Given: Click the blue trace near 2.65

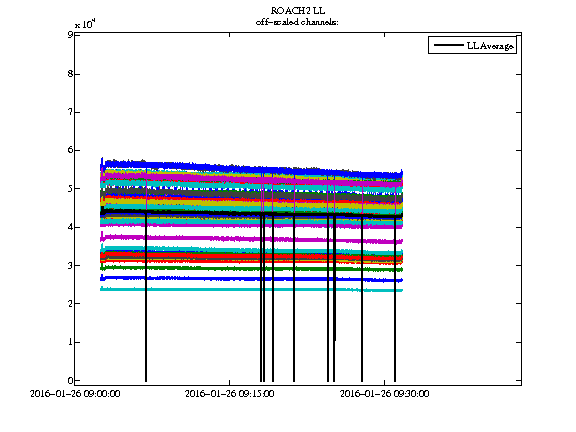Looking at the screenshot, I should click(x=252, y=279).
